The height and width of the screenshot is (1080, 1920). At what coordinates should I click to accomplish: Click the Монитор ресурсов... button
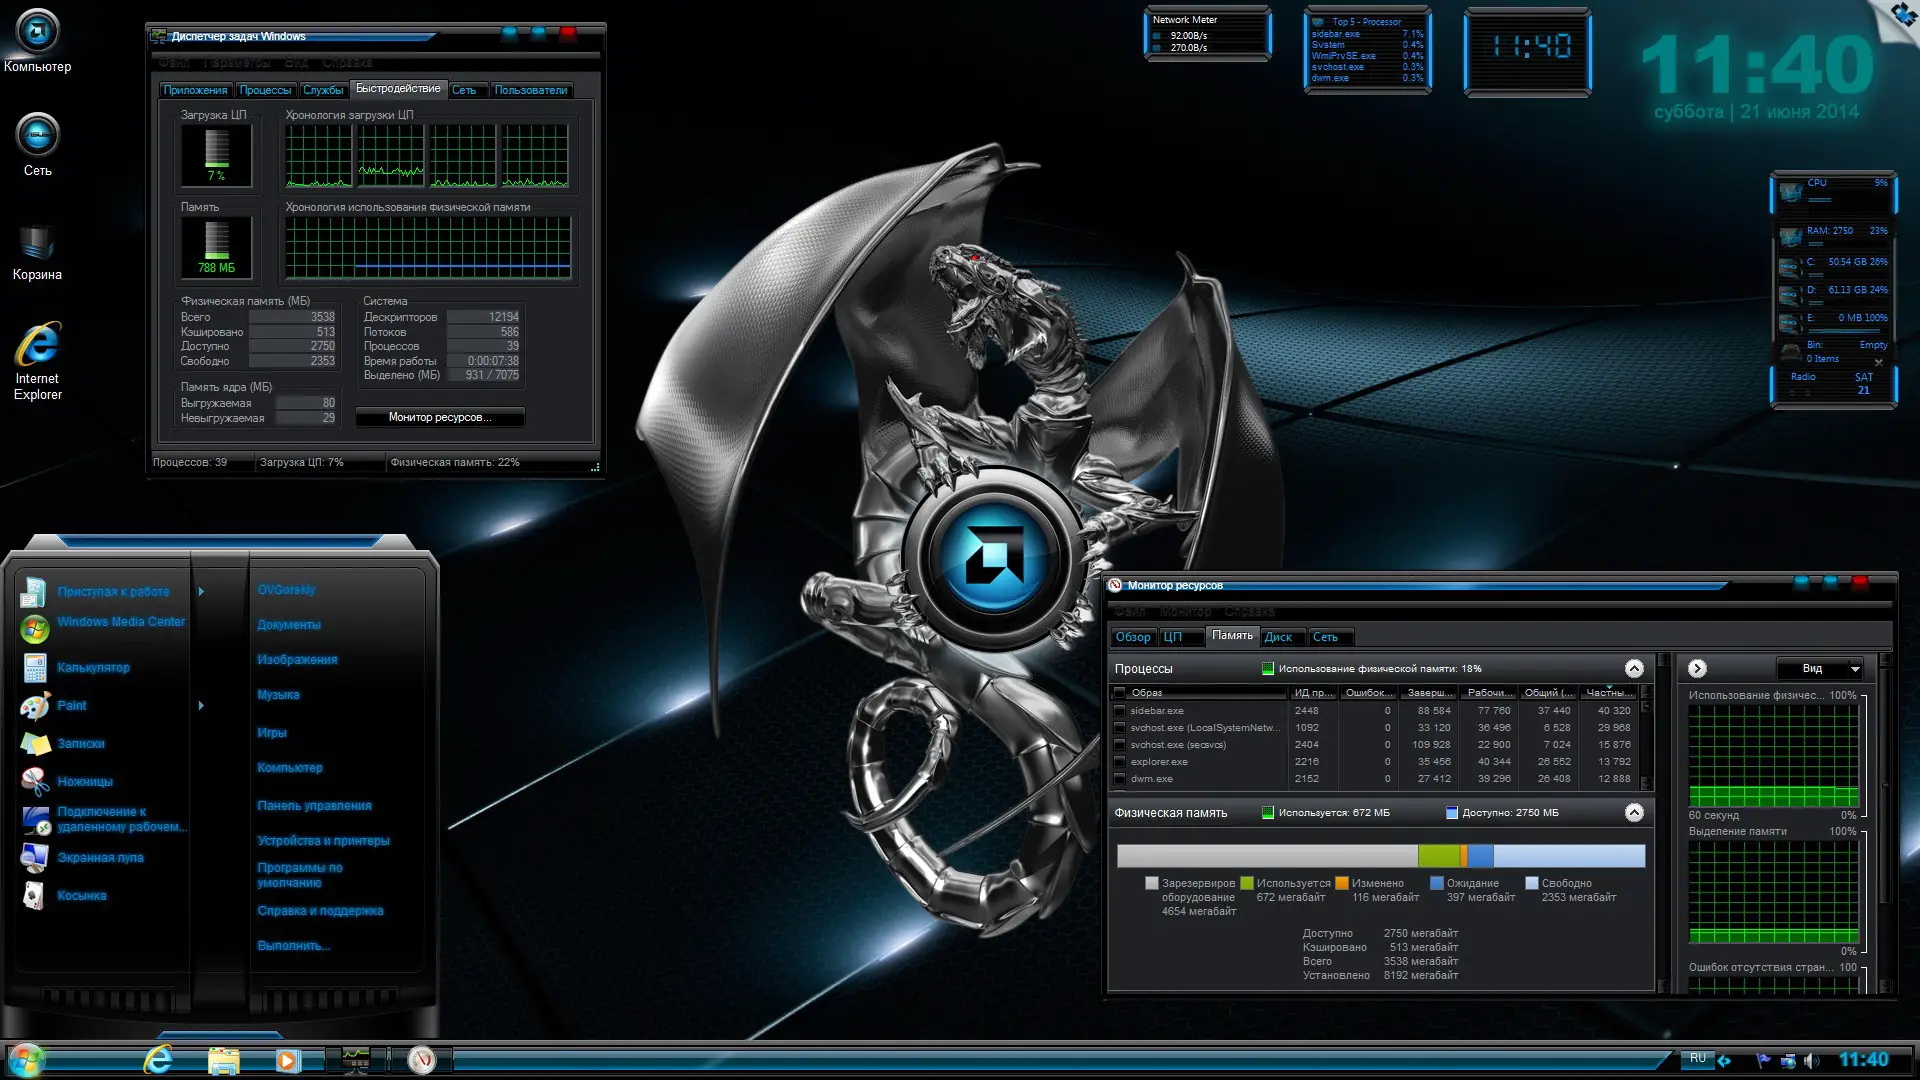pos(440,417)
